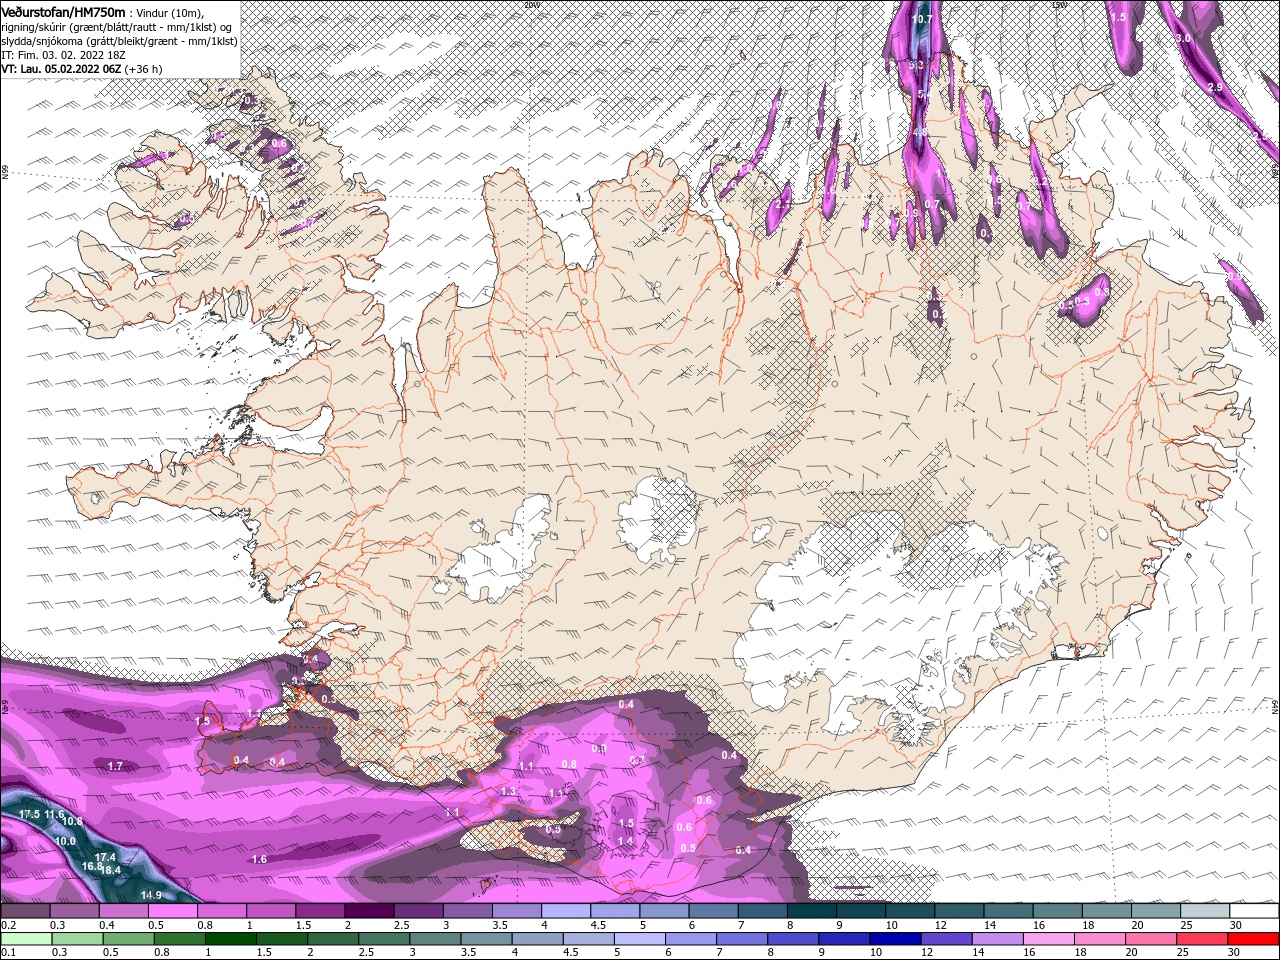Click the 1.3 value on the map

(x=508, y=792)
